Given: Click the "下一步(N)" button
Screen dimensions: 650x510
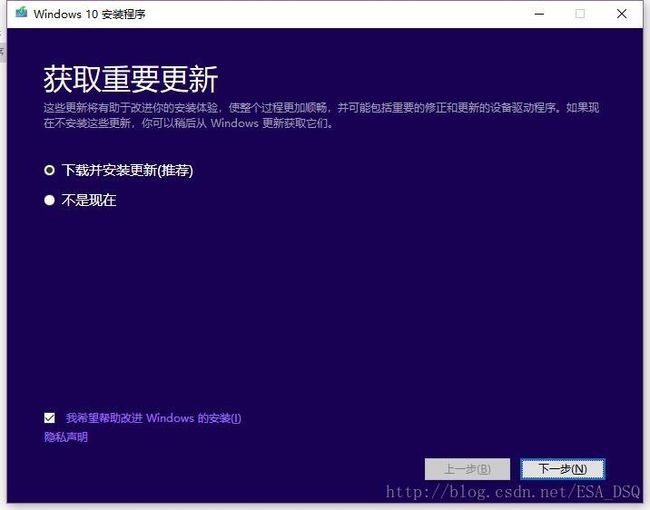Looking at the screenshot, I should tap(563, 469).
